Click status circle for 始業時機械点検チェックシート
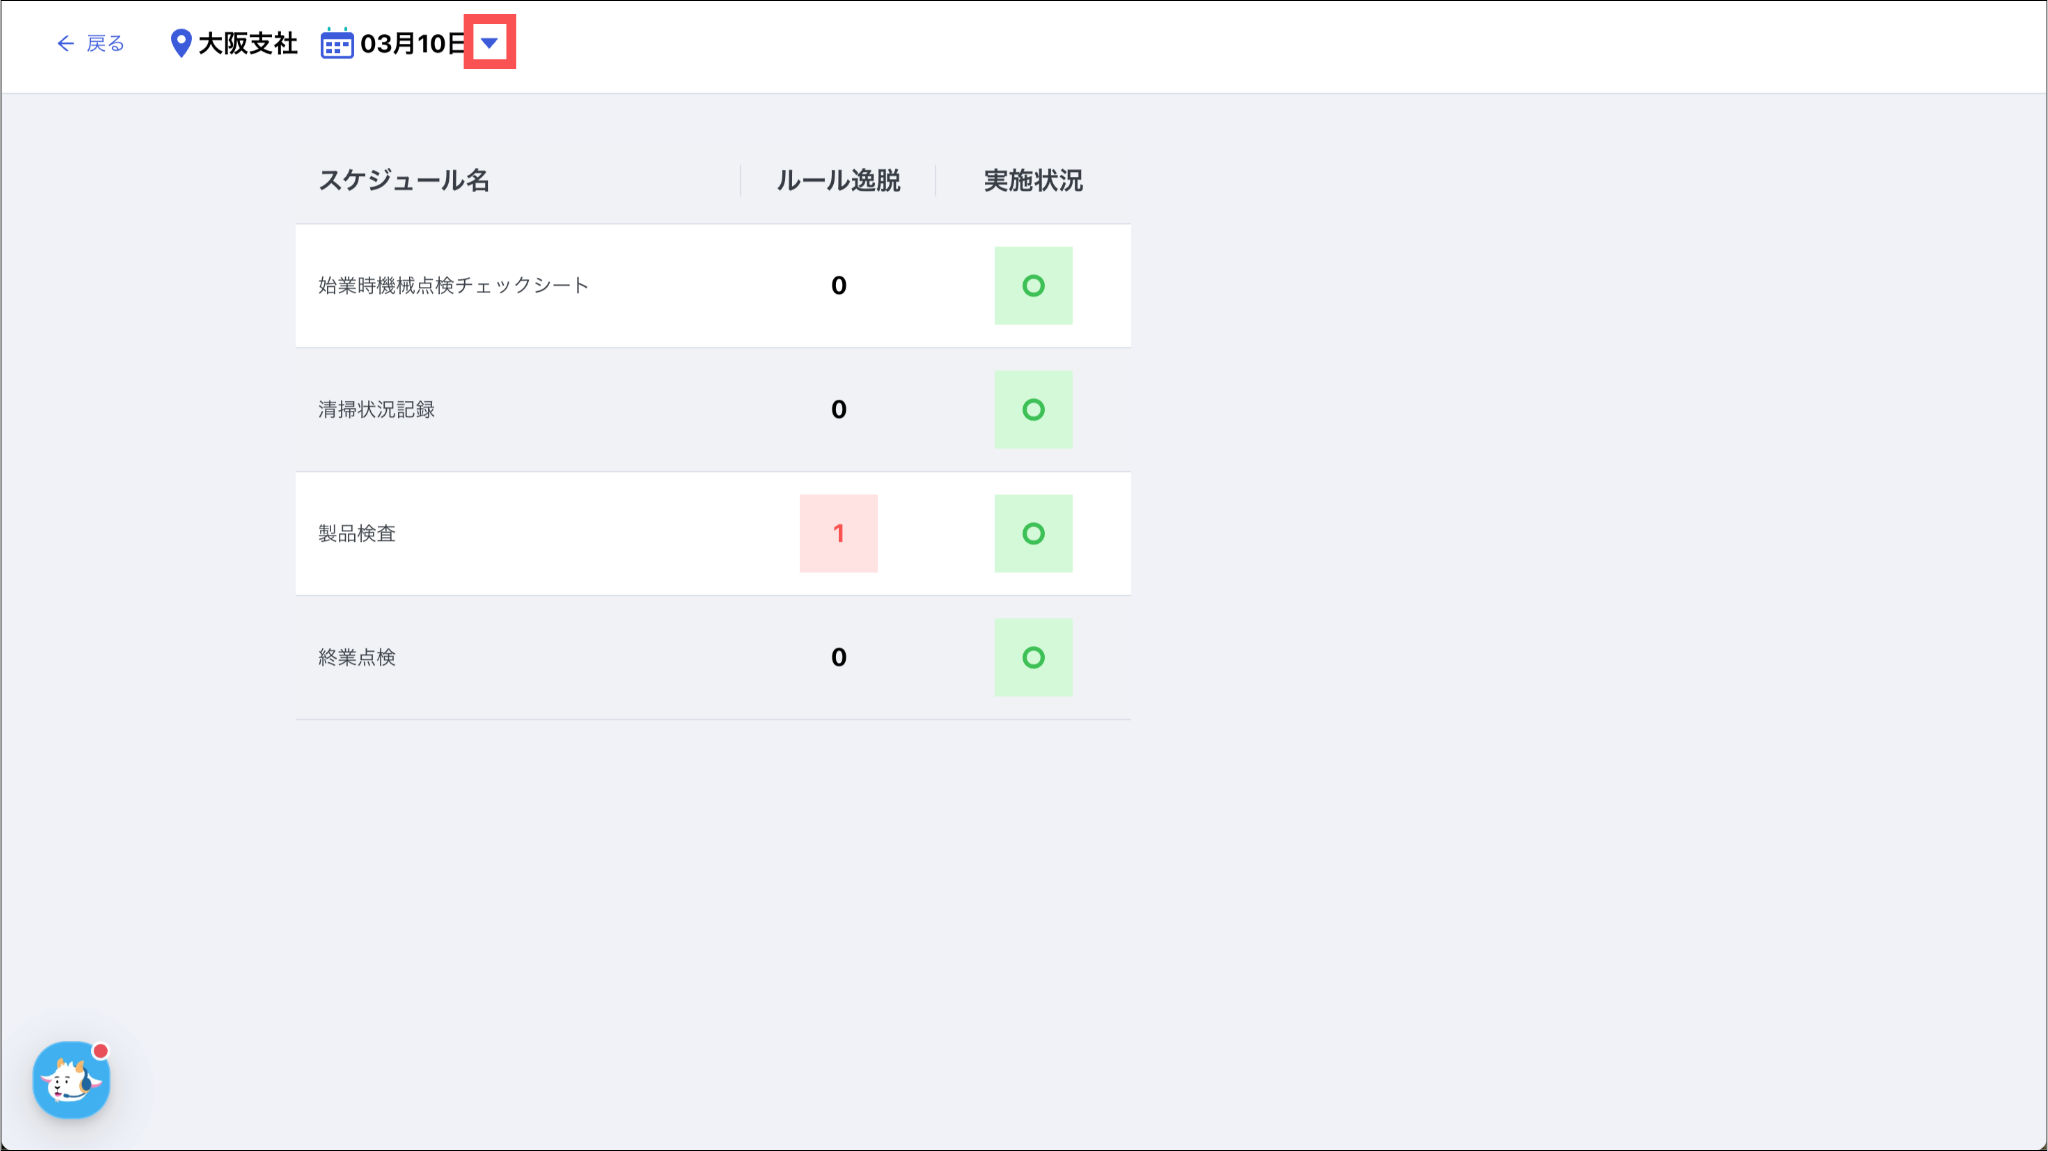This screenshot has height=1151, width=2048. [x=1033, y=286]
